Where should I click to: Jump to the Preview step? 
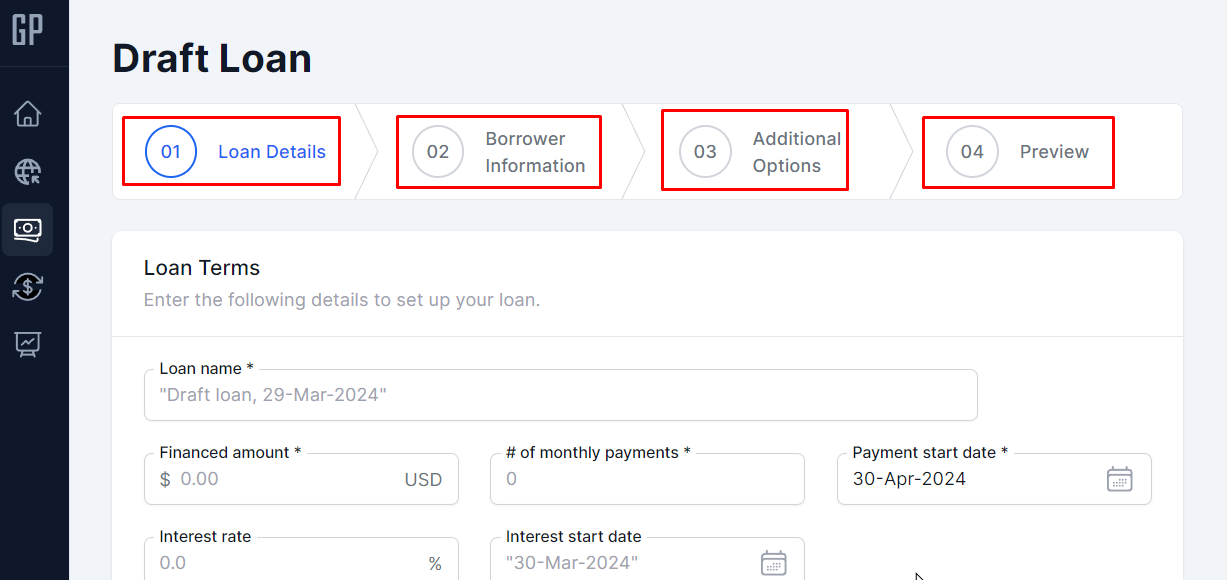pyautogui.click(x=1018, y=152)
